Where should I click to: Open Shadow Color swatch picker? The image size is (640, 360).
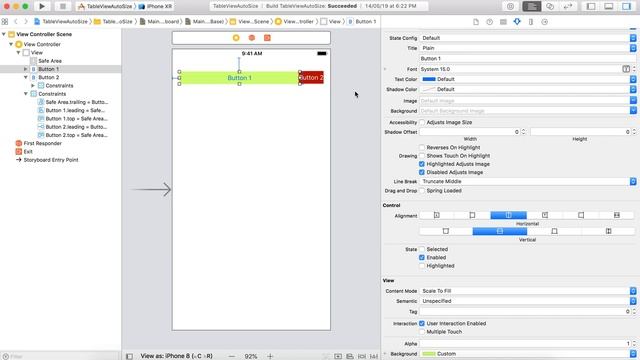pos(429,89)
